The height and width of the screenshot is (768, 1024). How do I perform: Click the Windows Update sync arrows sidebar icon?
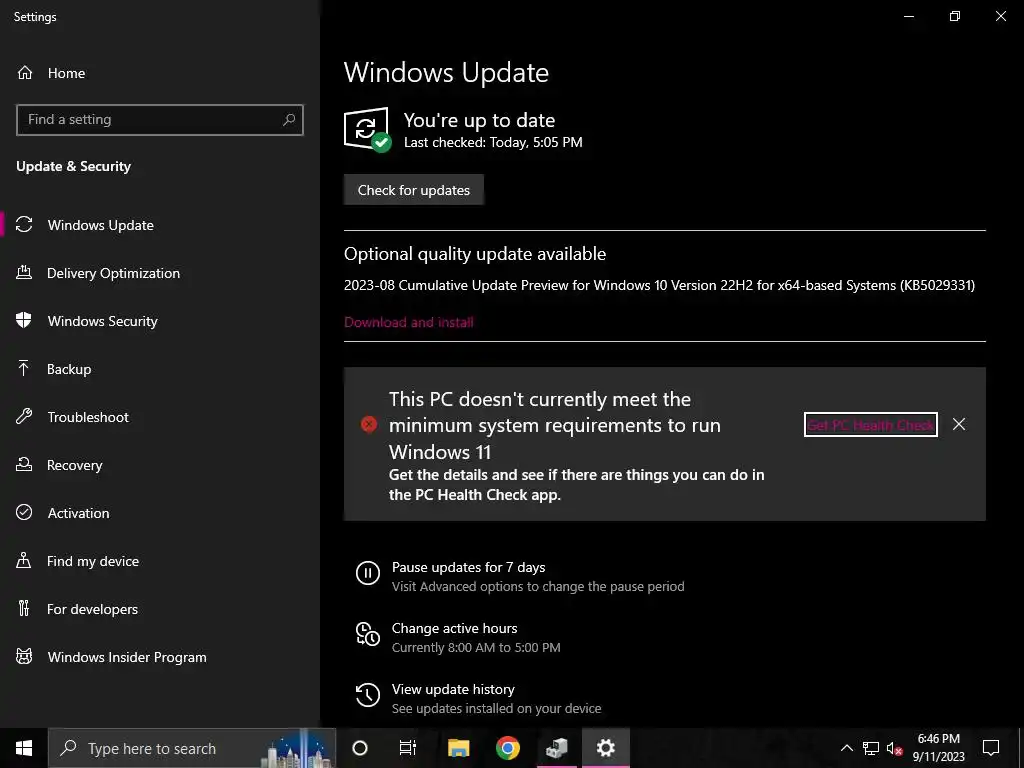(24, 225)
